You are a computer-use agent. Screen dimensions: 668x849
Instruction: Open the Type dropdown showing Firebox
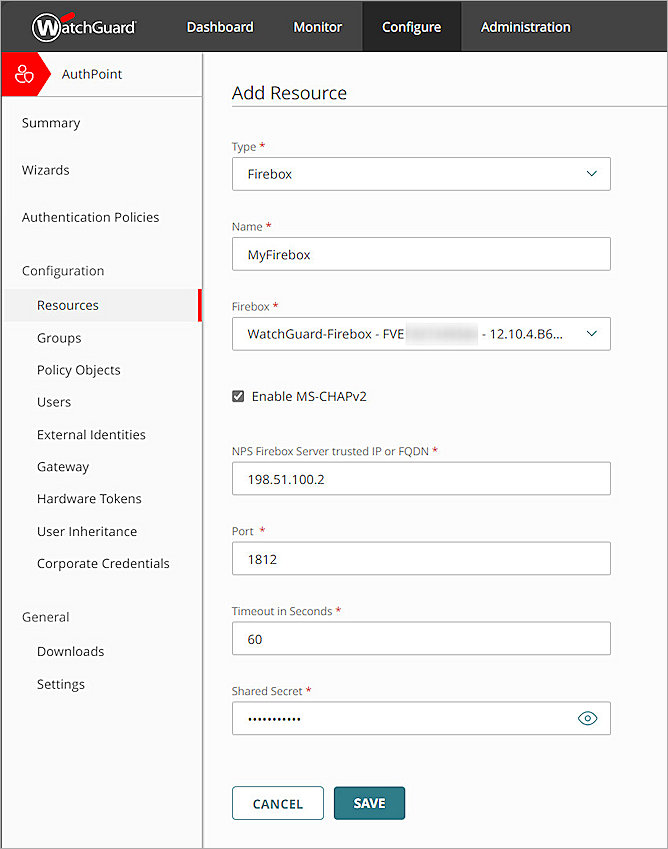(421, 173)
